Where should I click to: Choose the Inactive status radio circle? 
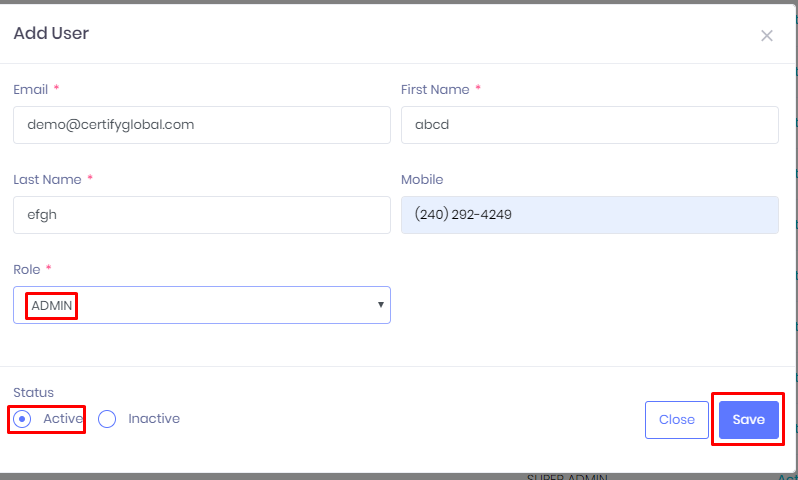coord(108,419)
